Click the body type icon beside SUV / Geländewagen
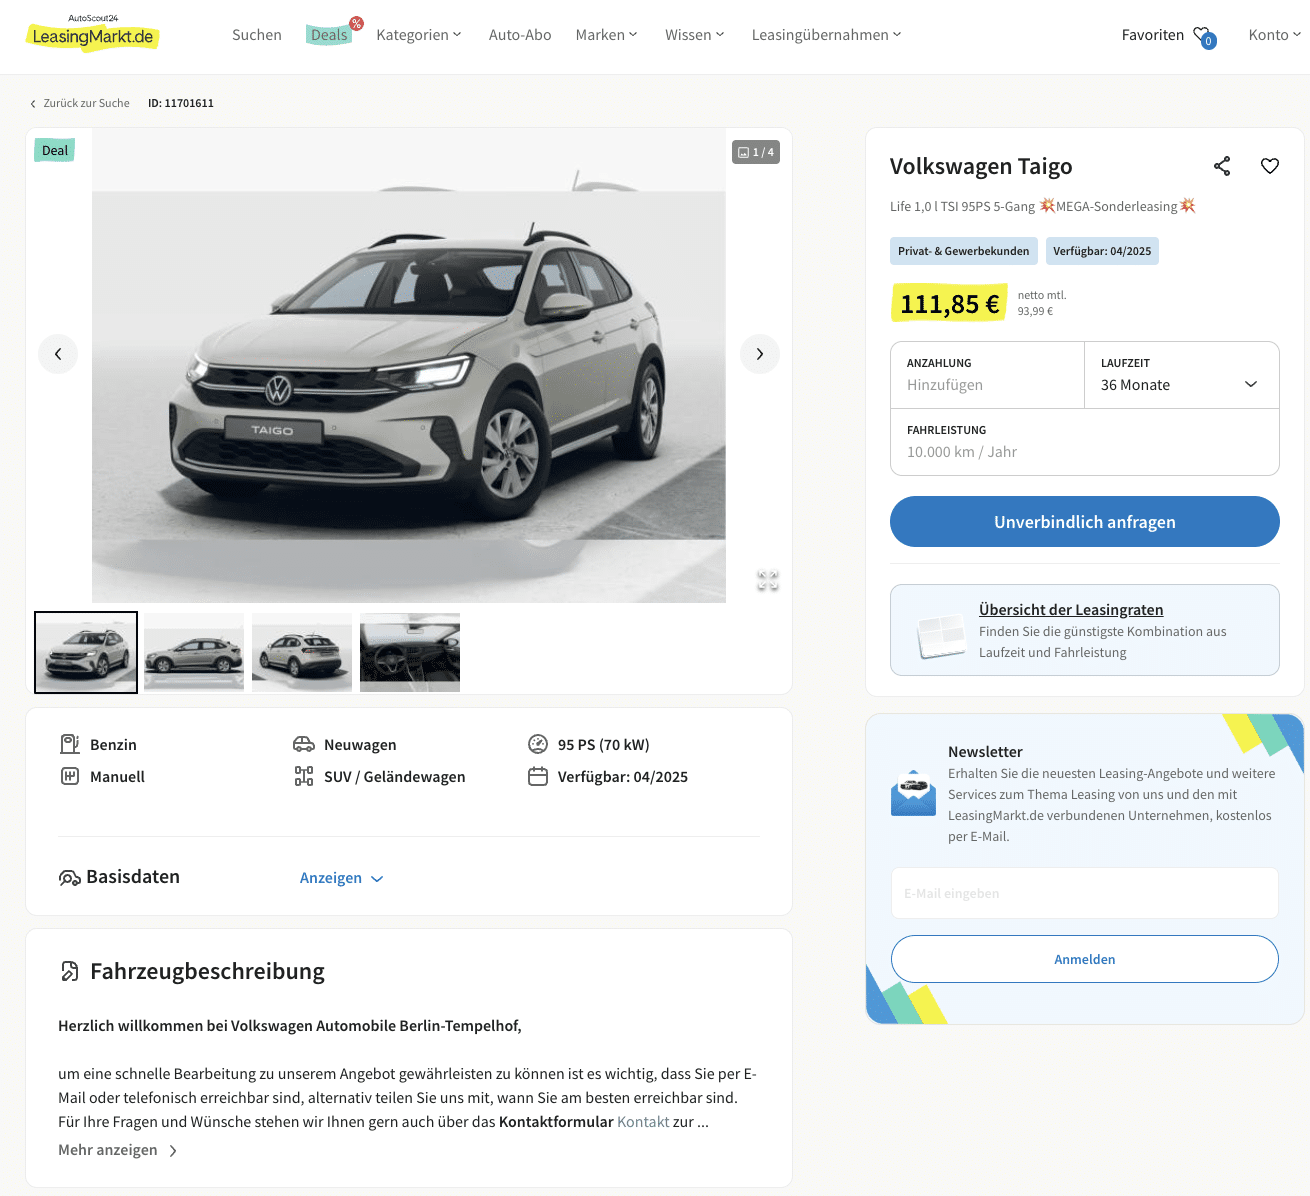This screenshot has width=1310, height=1196. point(304,776)
